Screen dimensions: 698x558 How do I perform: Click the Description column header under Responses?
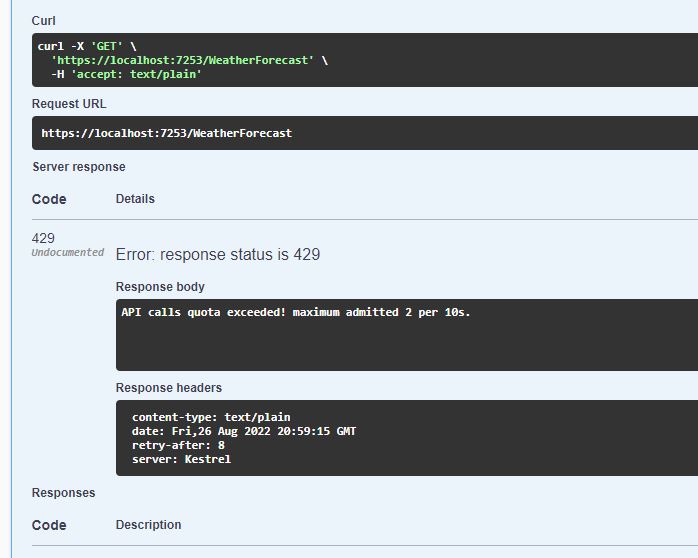[148, 525]
